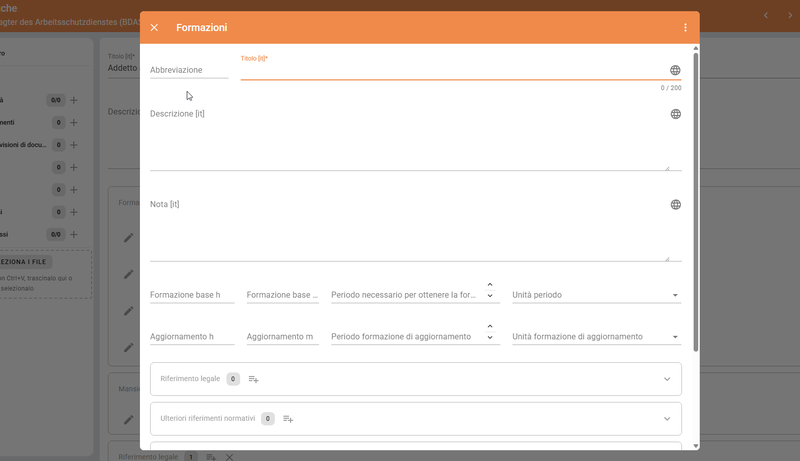
Task: Remove the background Riferimento legale item with the X icon
Action: (230, 457)
